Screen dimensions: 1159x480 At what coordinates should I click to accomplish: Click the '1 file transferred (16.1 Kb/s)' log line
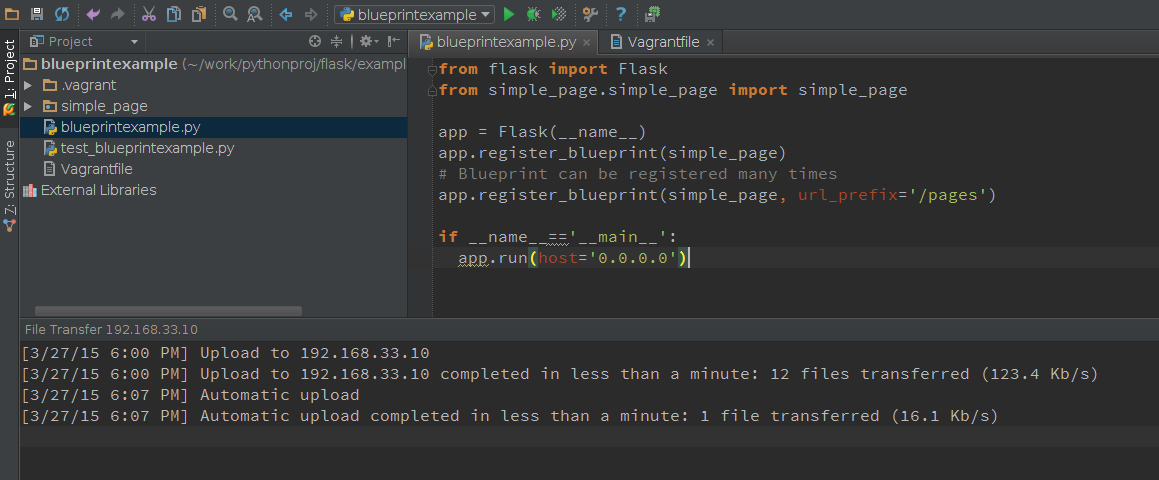pos(511,416)
